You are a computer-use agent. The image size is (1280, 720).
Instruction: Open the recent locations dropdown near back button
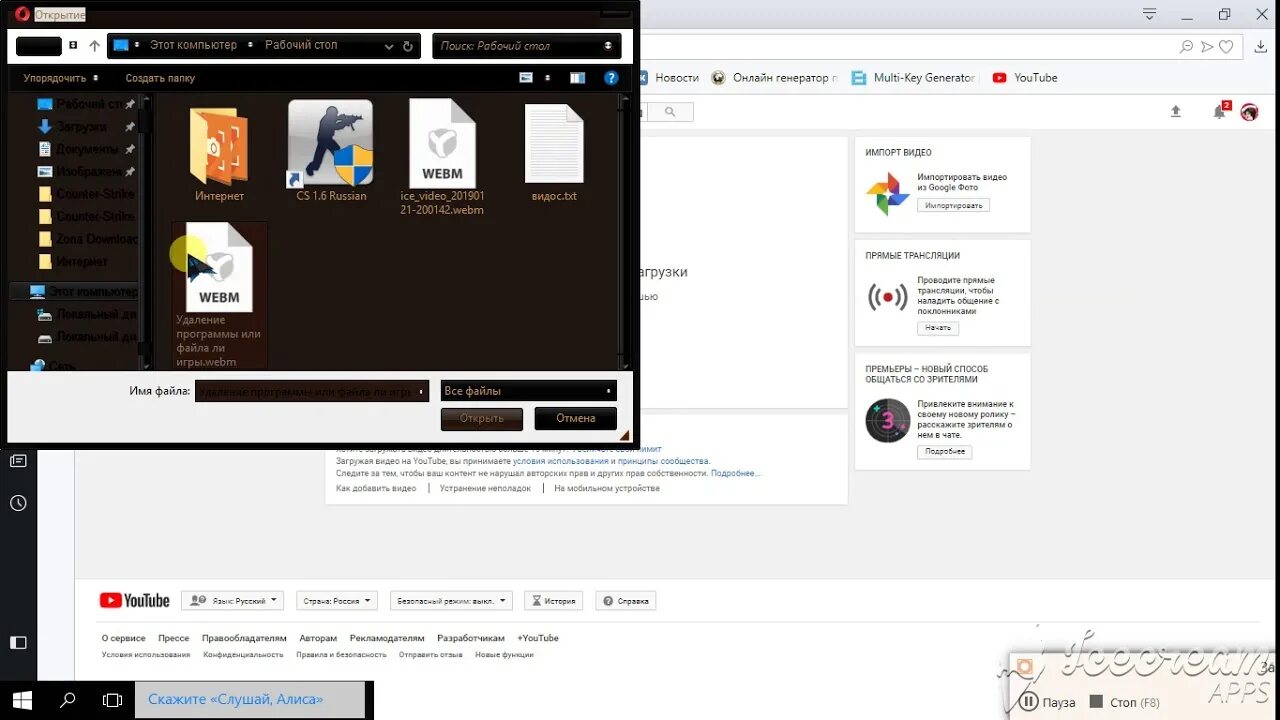(73, 46)
